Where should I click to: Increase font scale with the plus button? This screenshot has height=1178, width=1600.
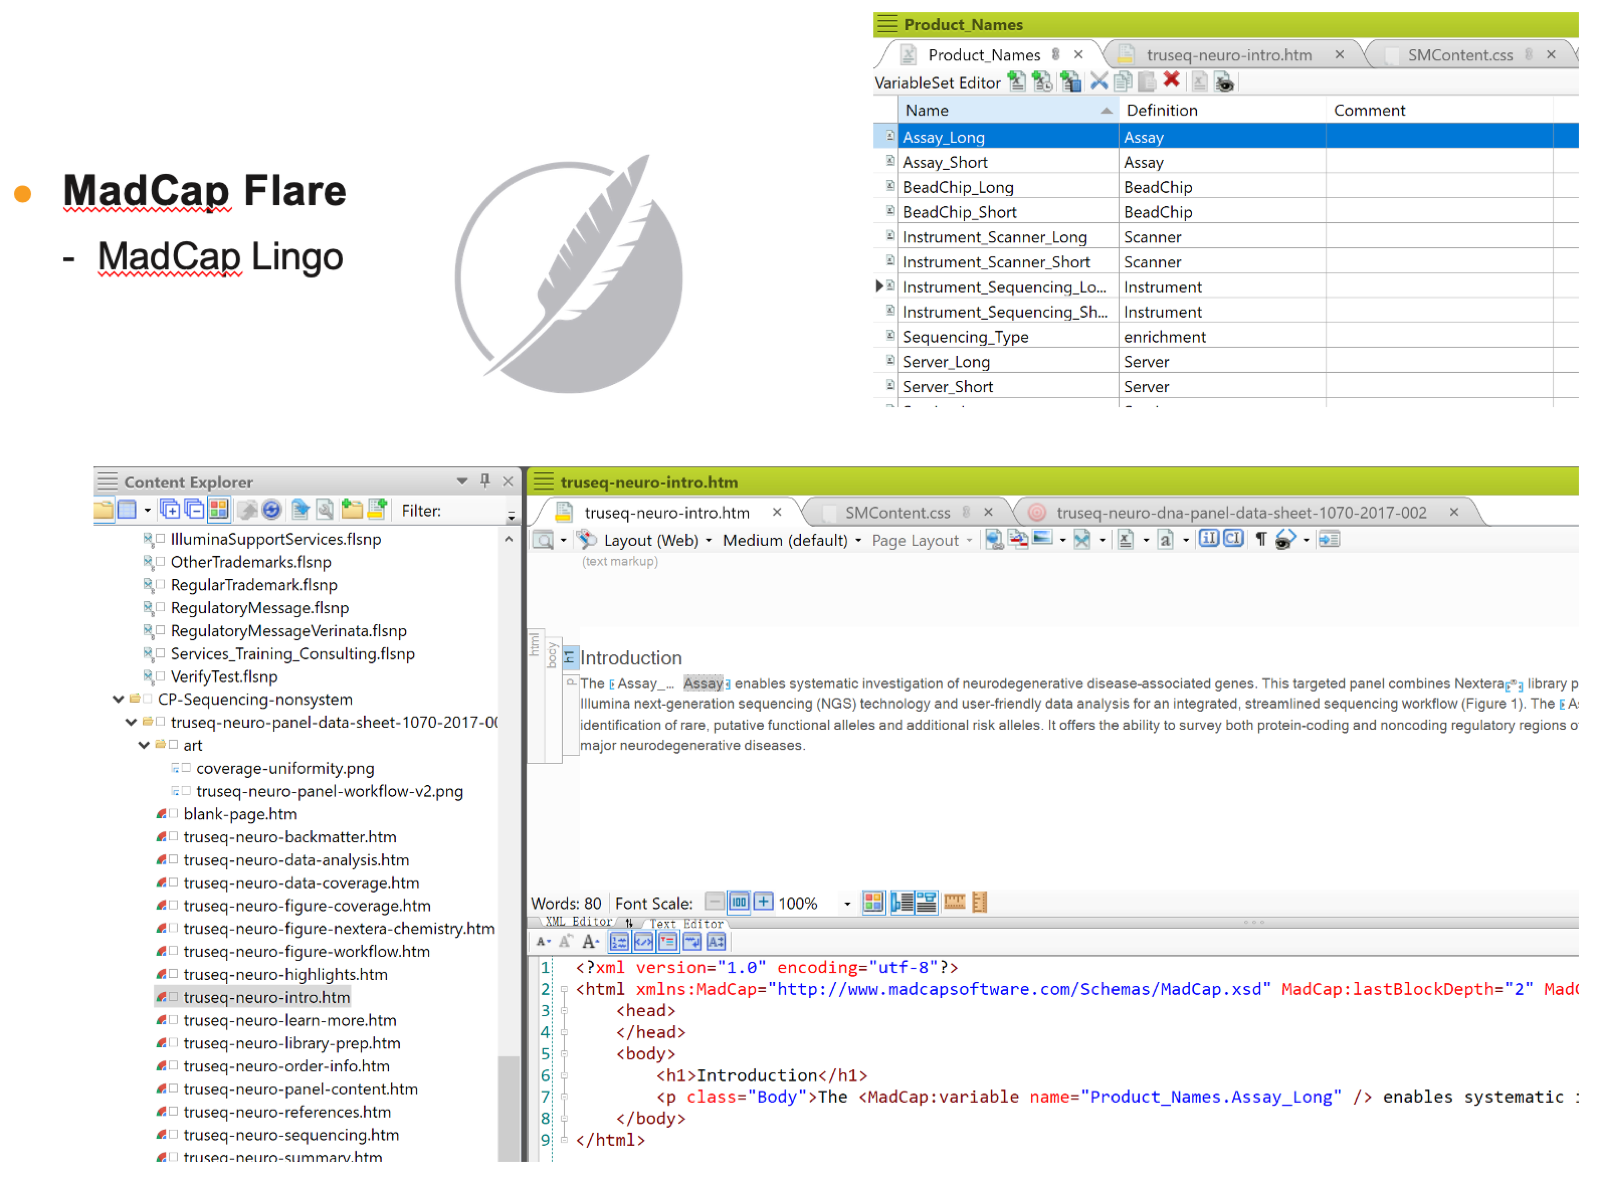[x=763, y=902]
